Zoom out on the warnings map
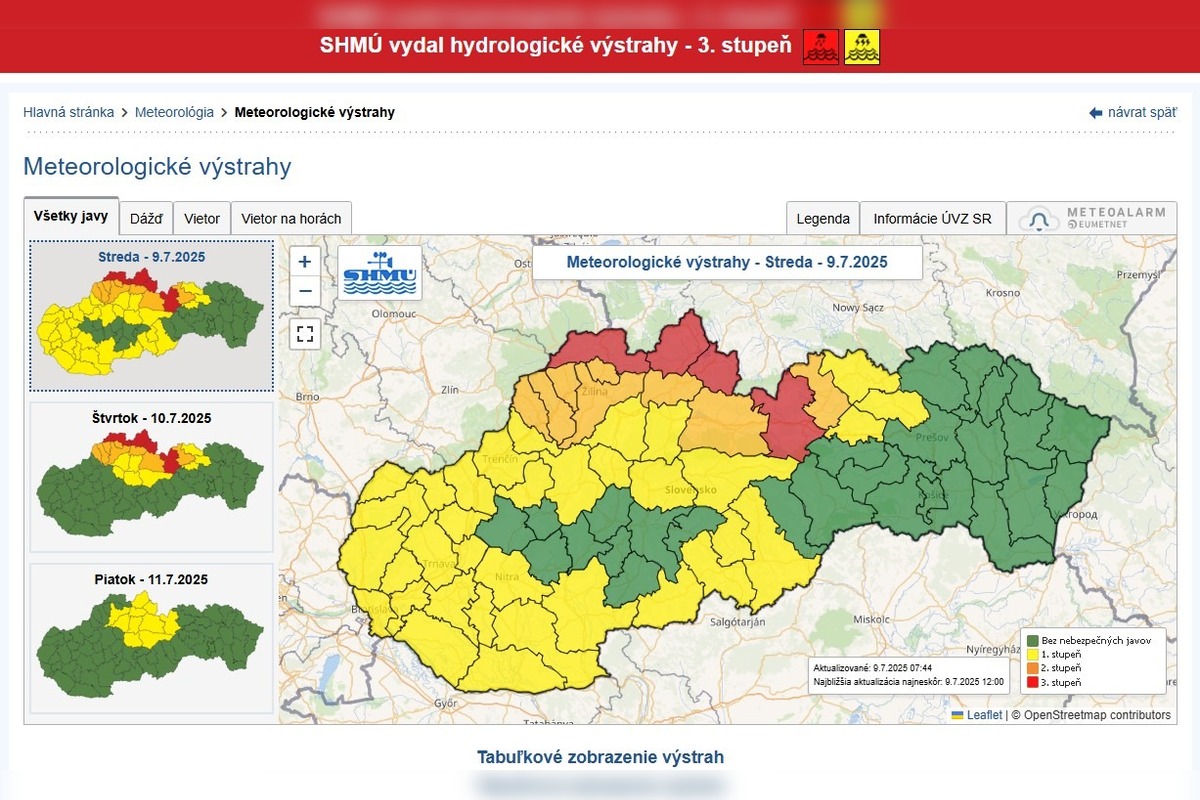Viewport: 1200px width, 800px height. point(305,292)
